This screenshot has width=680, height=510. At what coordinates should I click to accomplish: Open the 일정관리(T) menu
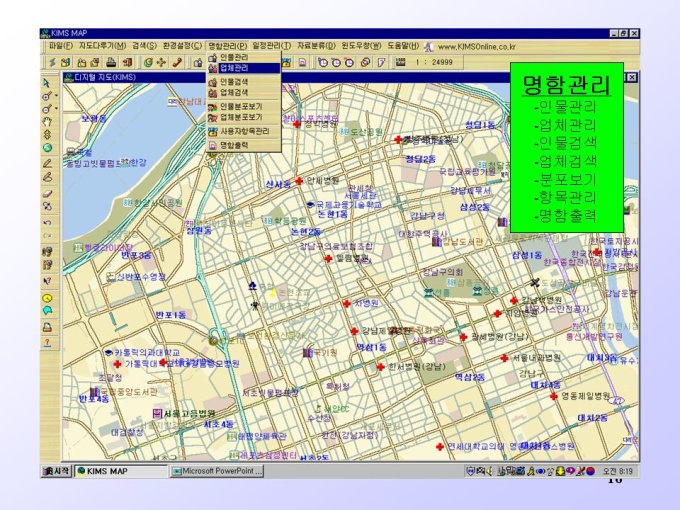coord(271,46)
